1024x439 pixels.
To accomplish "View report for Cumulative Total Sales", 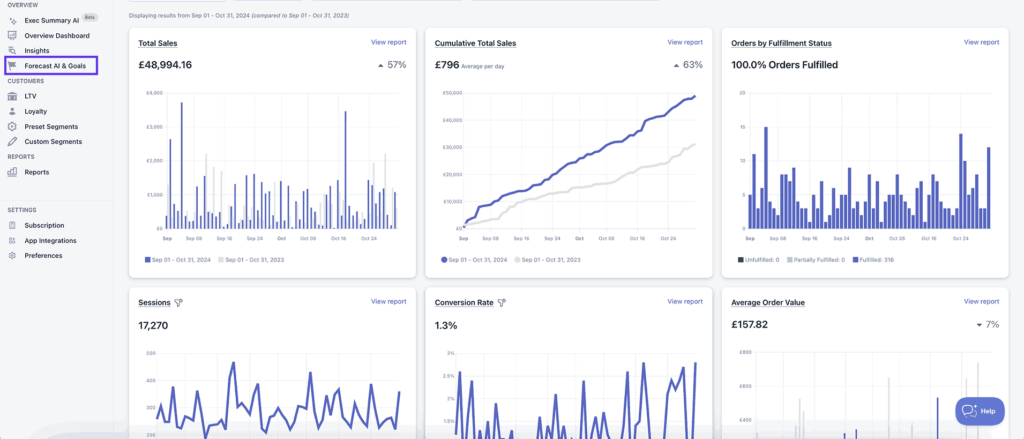I will coord(685,42).
